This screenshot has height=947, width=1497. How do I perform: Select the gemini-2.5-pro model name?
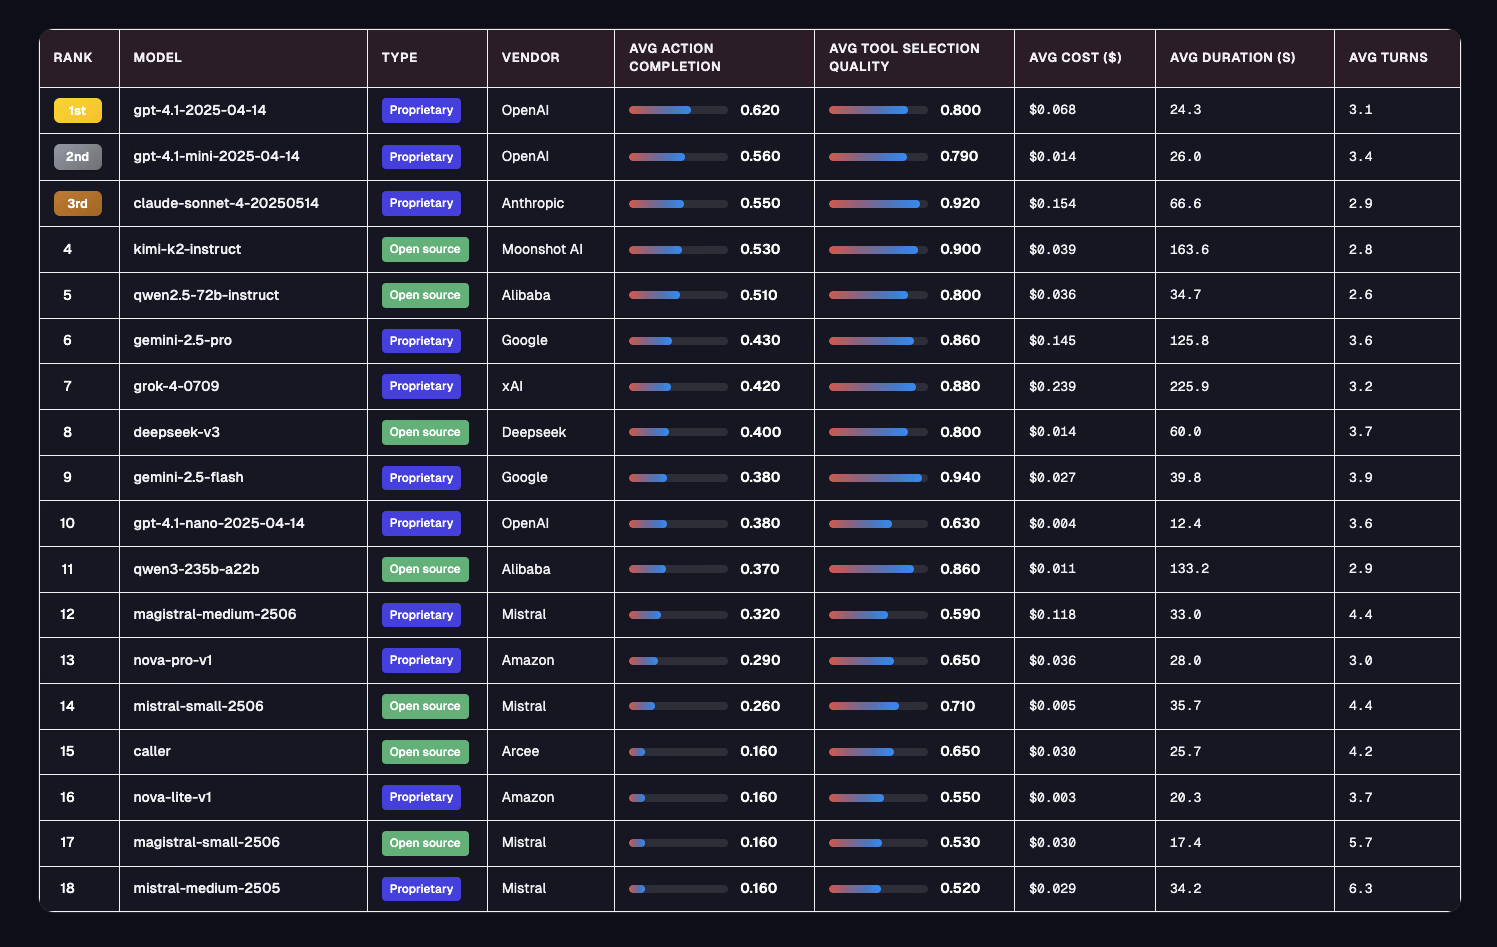[182, 341]
